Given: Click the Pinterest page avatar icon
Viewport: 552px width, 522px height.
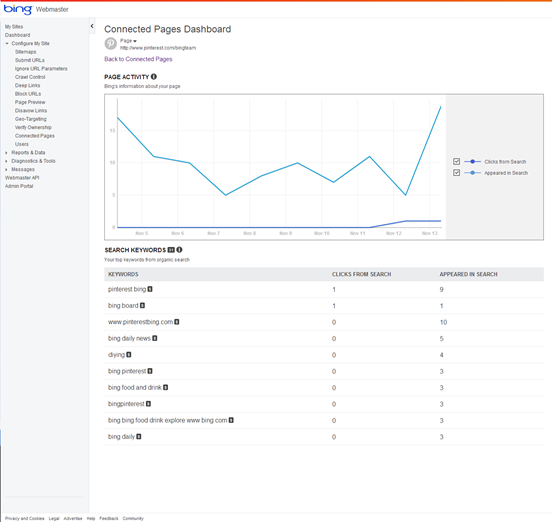Looking at the screenshot, I should coord(111,44).
